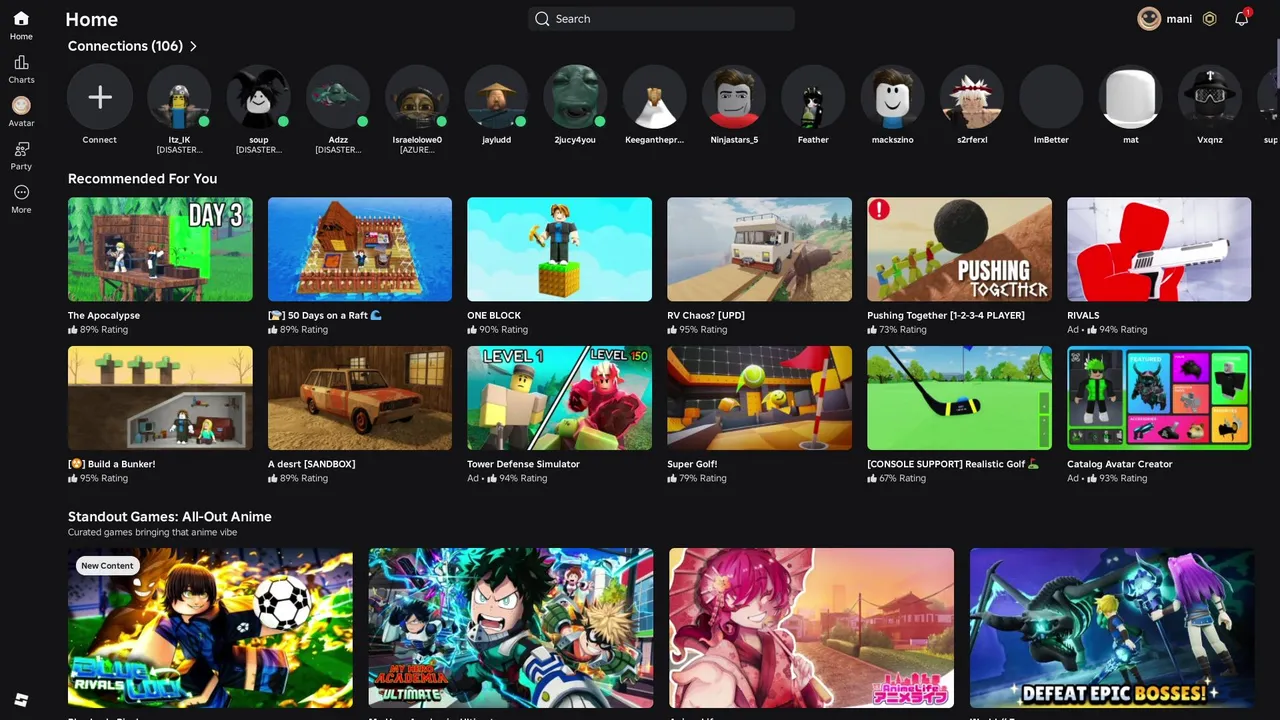This screenshot has height=720, width=1280.
Task: Click the mani username text
Action: (1179, 19)
